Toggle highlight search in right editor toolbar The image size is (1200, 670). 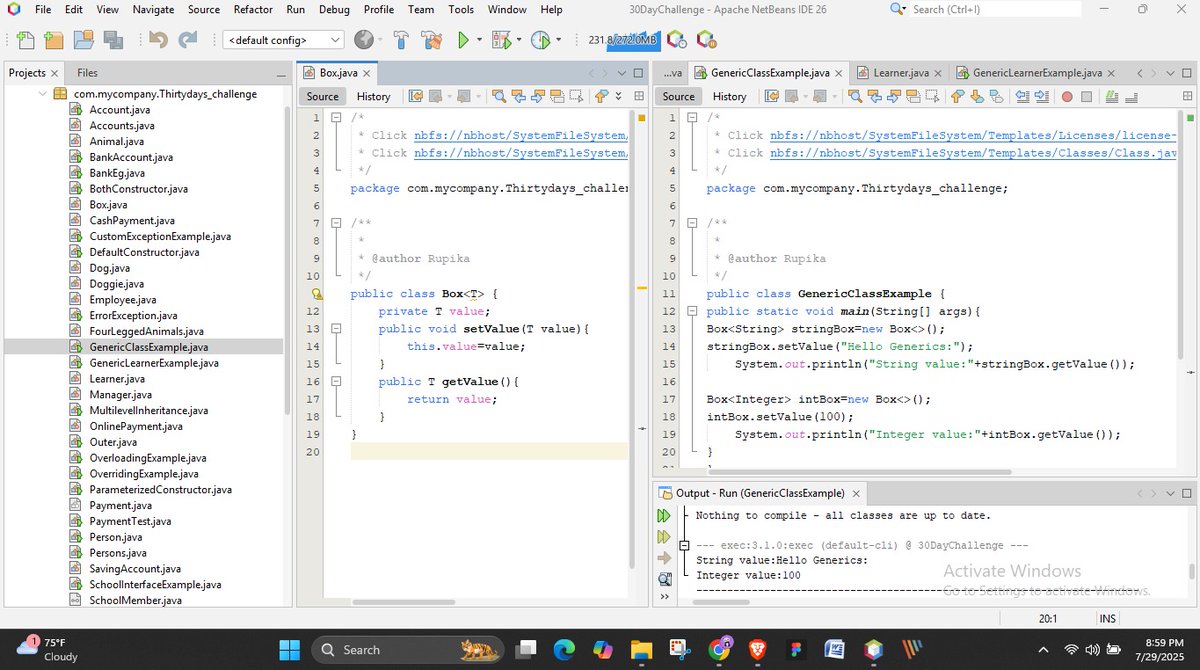click(x=914, y=96)
